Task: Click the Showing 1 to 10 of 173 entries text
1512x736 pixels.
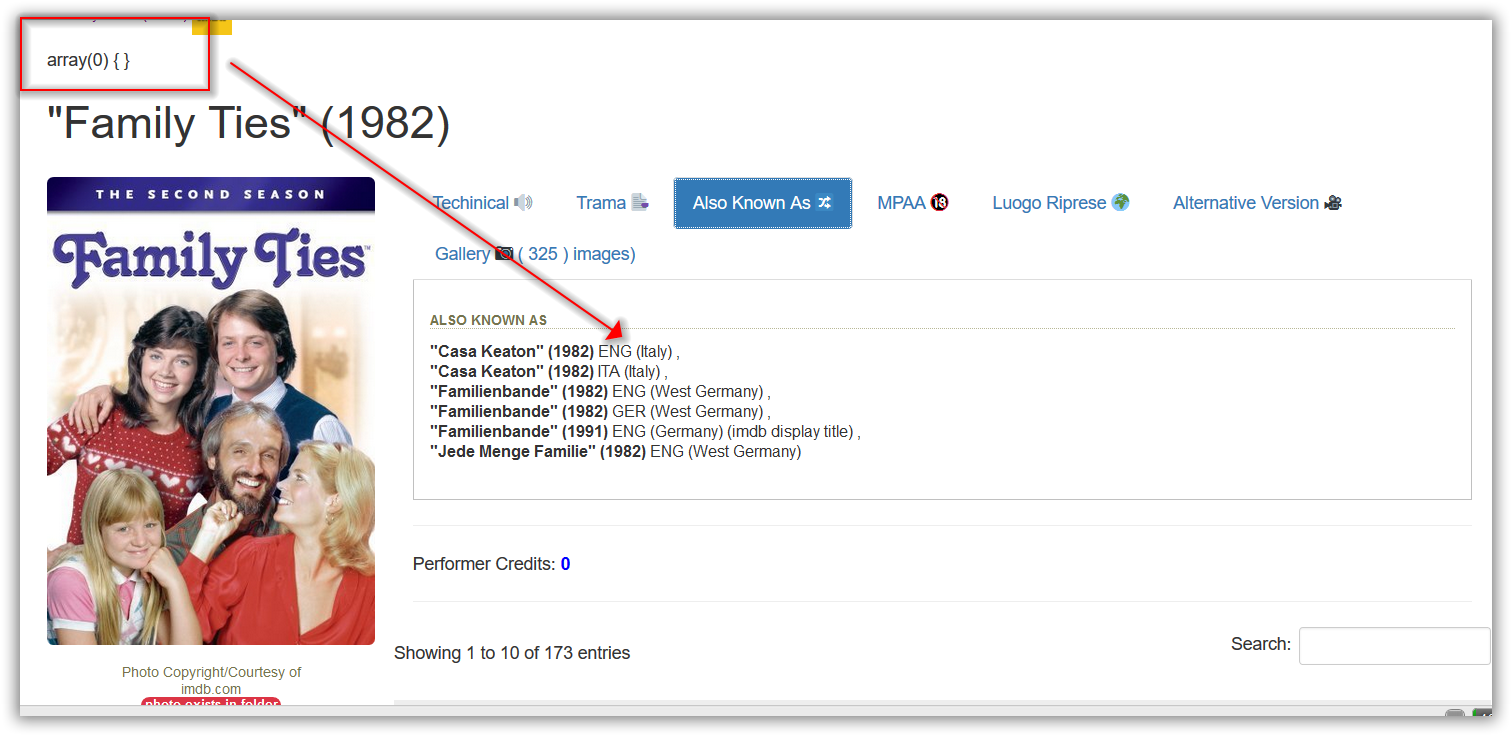Action: 512,653
